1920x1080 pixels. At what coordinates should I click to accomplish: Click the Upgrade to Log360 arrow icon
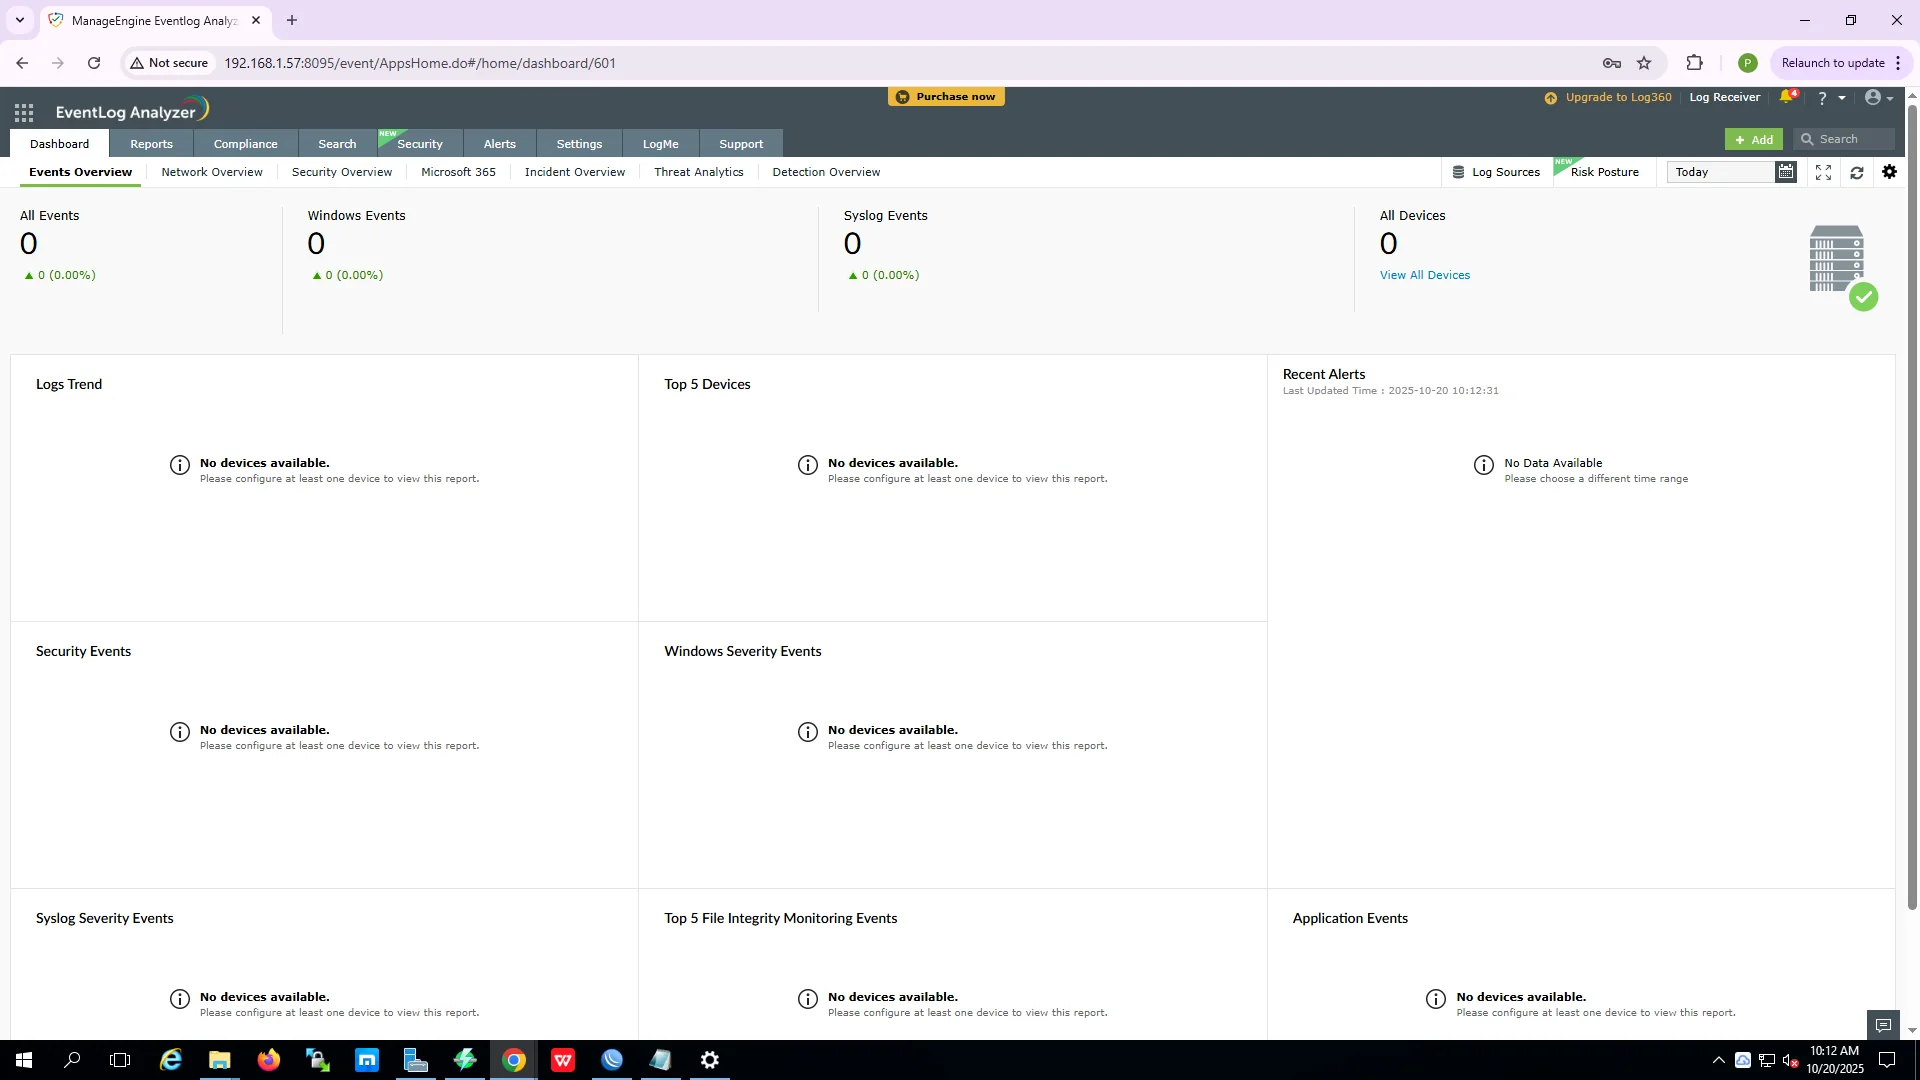pyautogui.click(x=1551, y=98)
